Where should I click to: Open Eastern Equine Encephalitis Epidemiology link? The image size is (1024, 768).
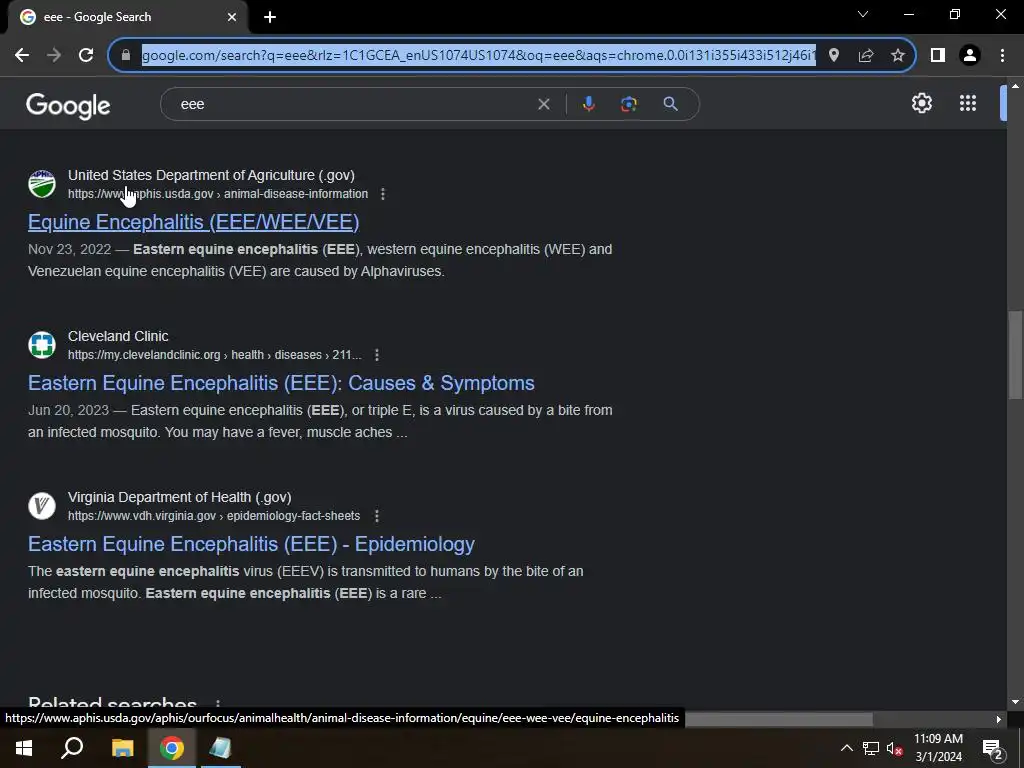tap(251, 544)
